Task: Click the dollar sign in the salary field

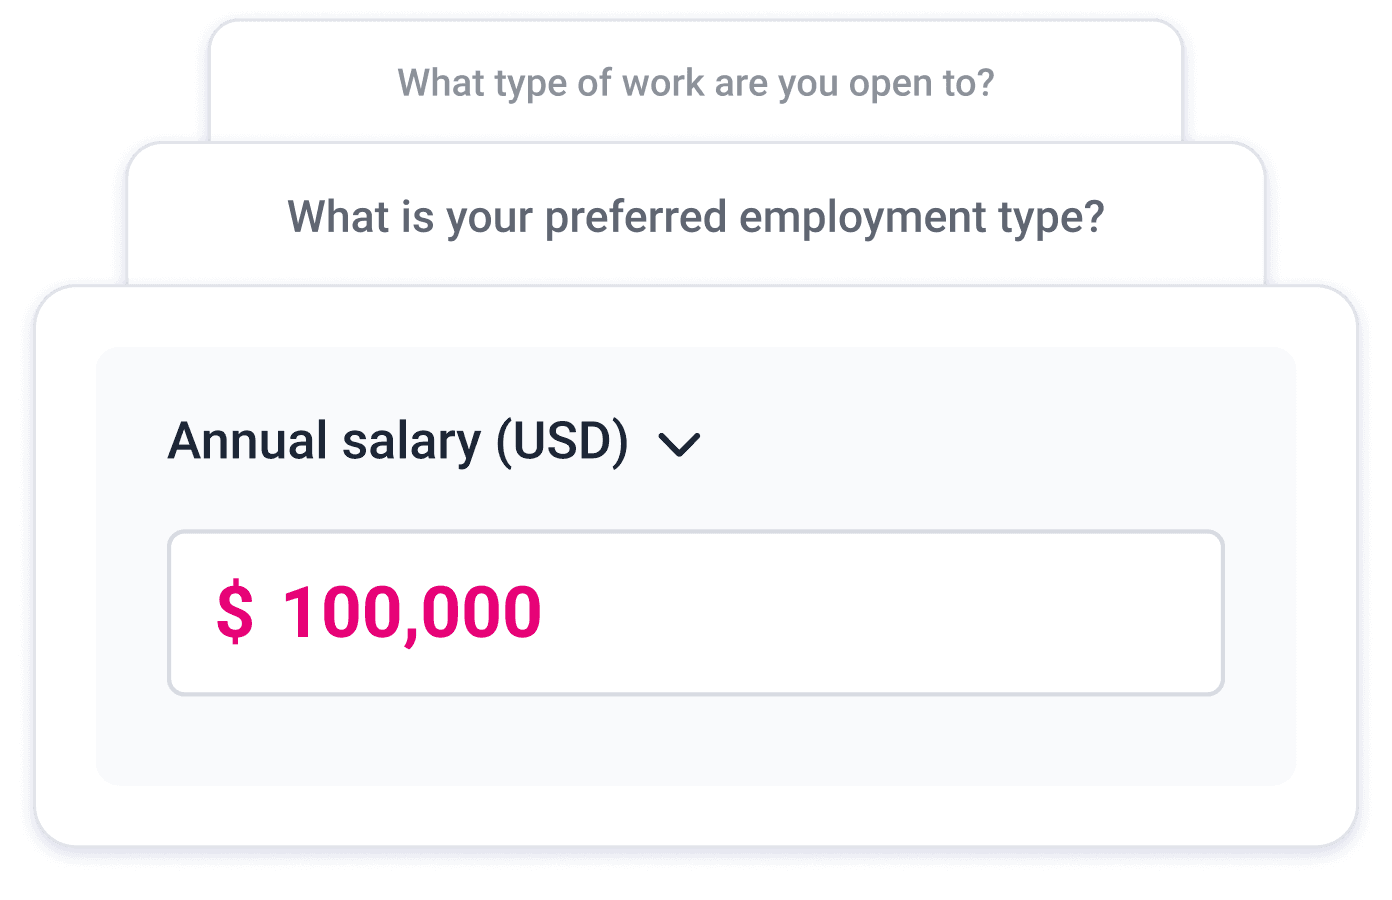Action: click(x=236, y=610)
